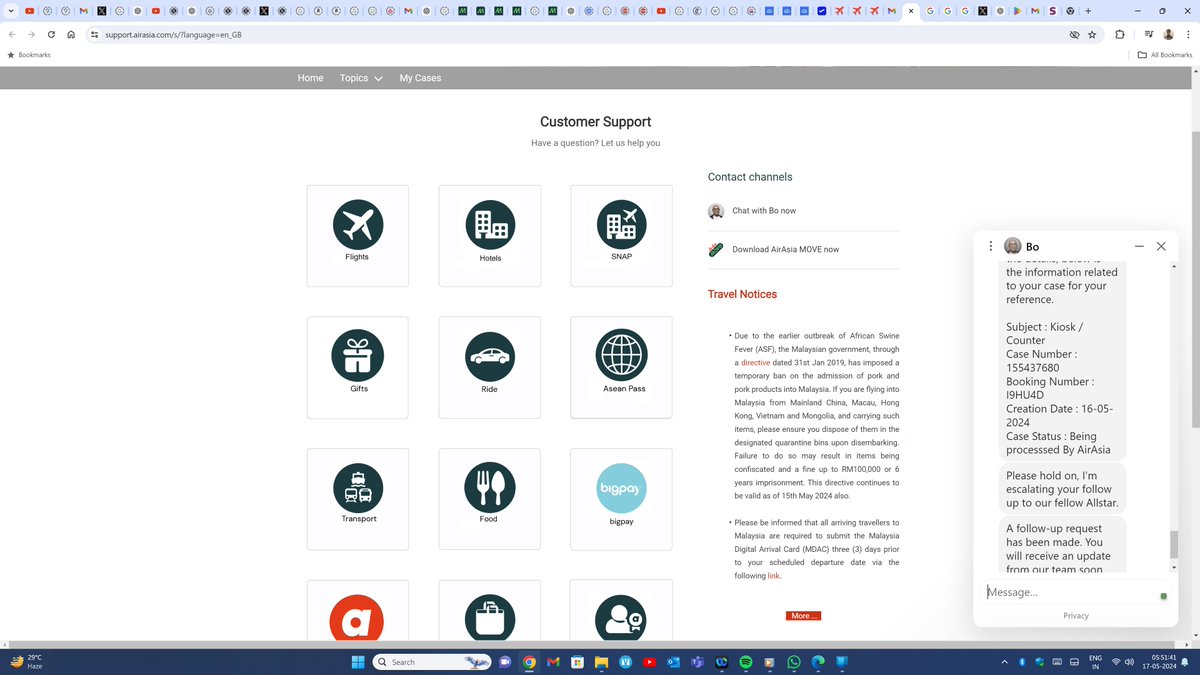Go to Chrome home page button
The width and height of the screenshot is (1200, 675).
(x=71, y=34)
